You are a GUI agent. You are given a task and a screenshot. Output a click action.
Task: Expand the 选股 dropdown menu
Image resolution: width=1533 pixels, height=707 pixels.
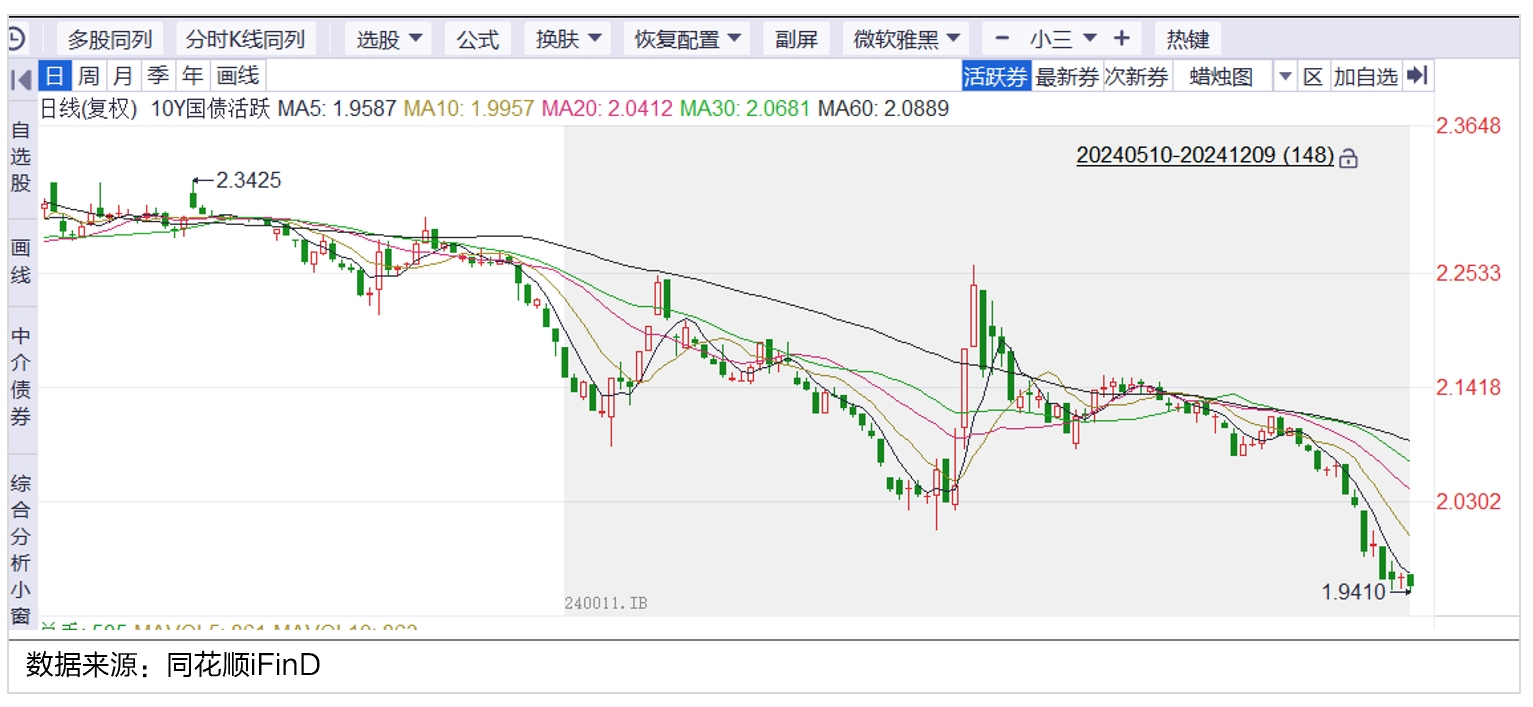[x=390, y=39]
